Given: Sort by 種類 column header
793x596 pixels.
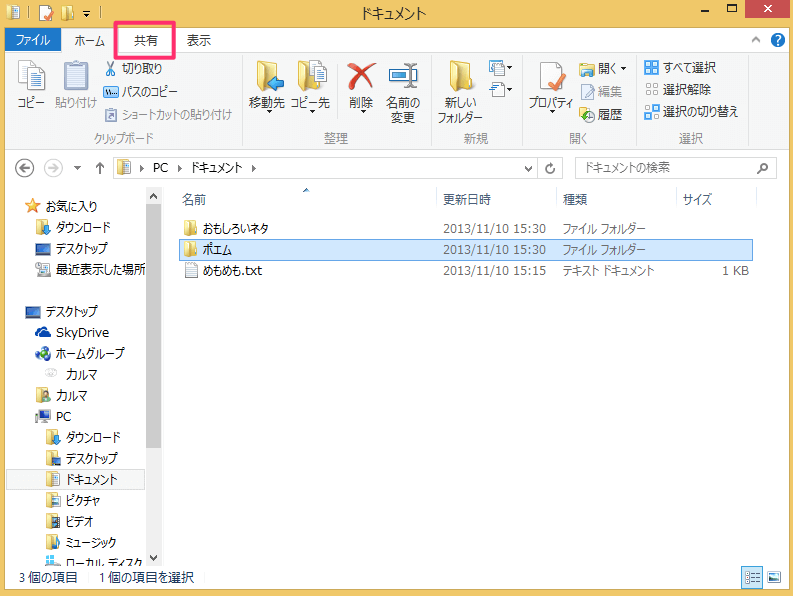Looking at the screenshot, I should point(615,199).
